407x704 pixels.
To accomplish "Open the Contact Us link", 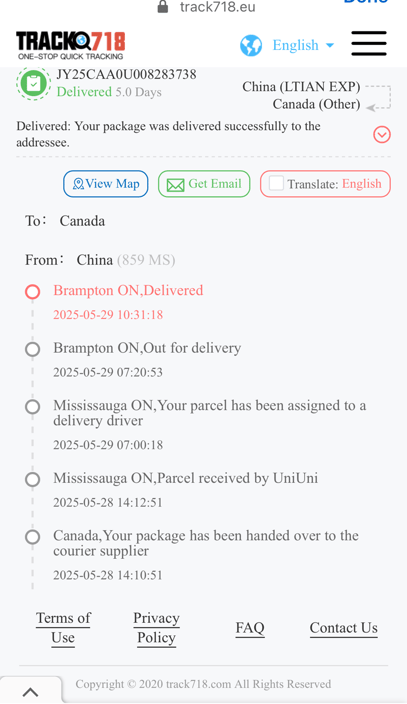I will pos(344,628).
